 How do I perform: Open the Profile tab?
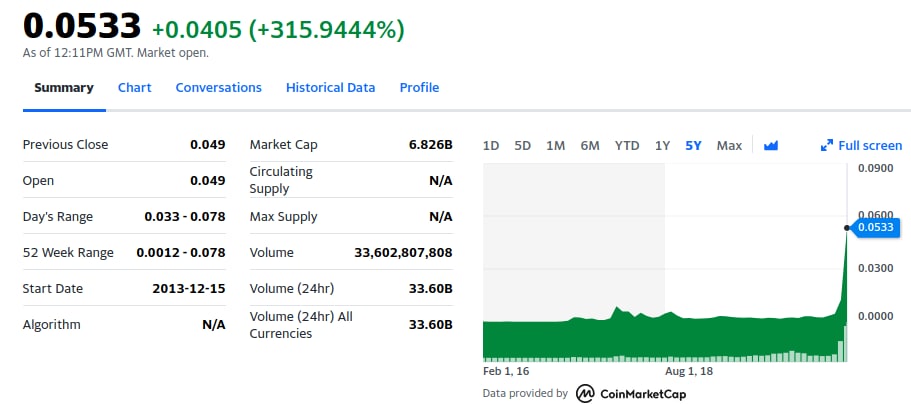click(x=419, y=88)
